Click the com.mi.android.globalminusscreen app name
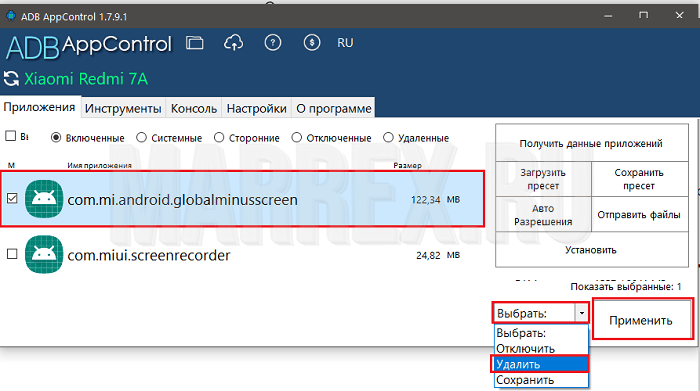Screen dimensions: 700x391 [x=182, y=200]
